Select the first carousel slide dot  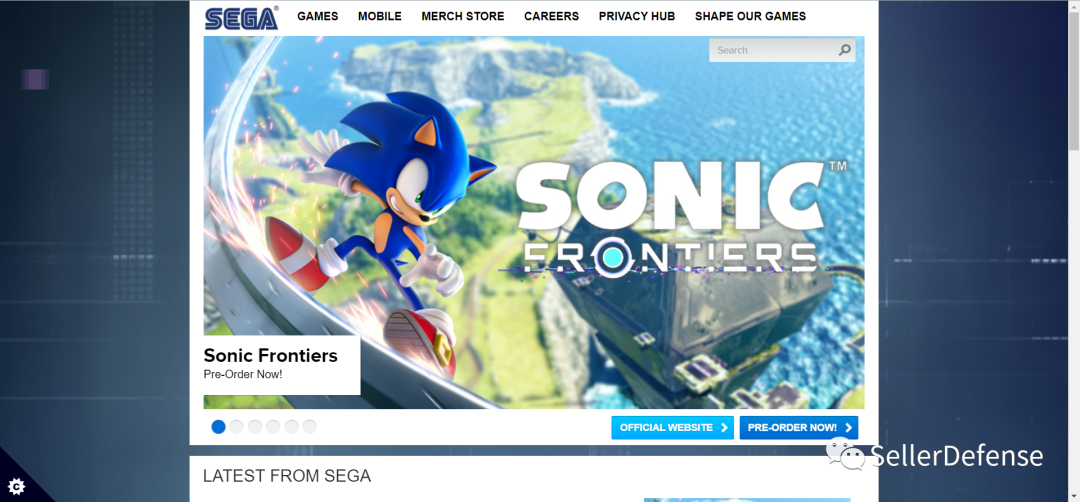click(218, 427)
